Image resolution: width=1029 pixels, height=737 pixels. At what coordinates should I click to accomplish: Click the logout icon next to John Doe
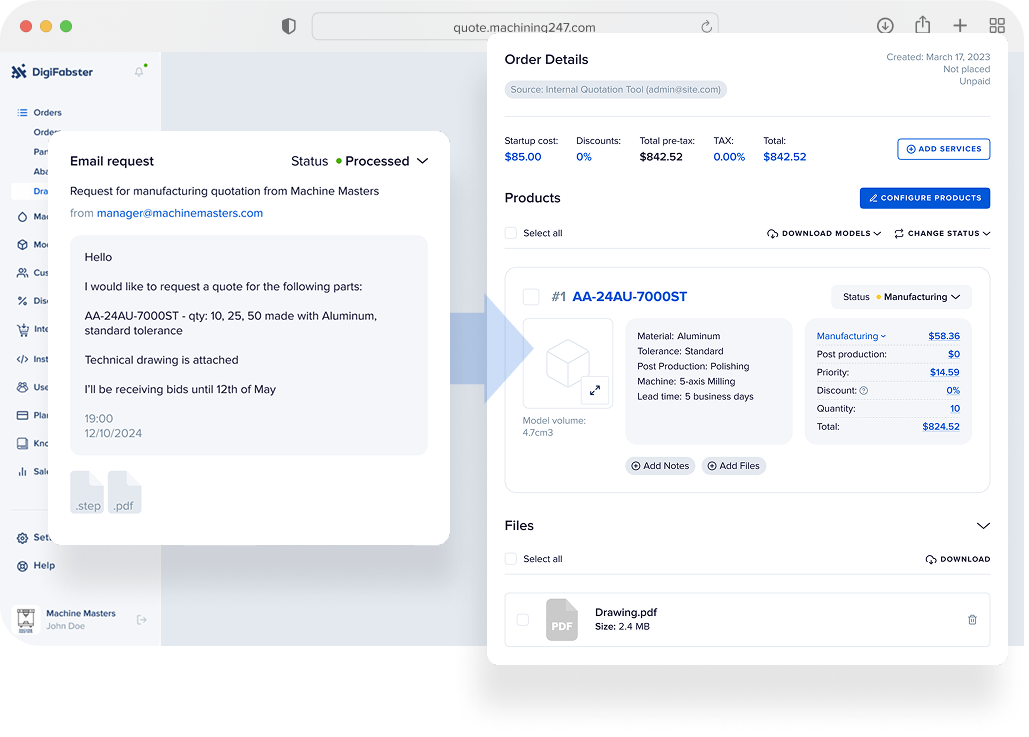(x=141, y=620)
